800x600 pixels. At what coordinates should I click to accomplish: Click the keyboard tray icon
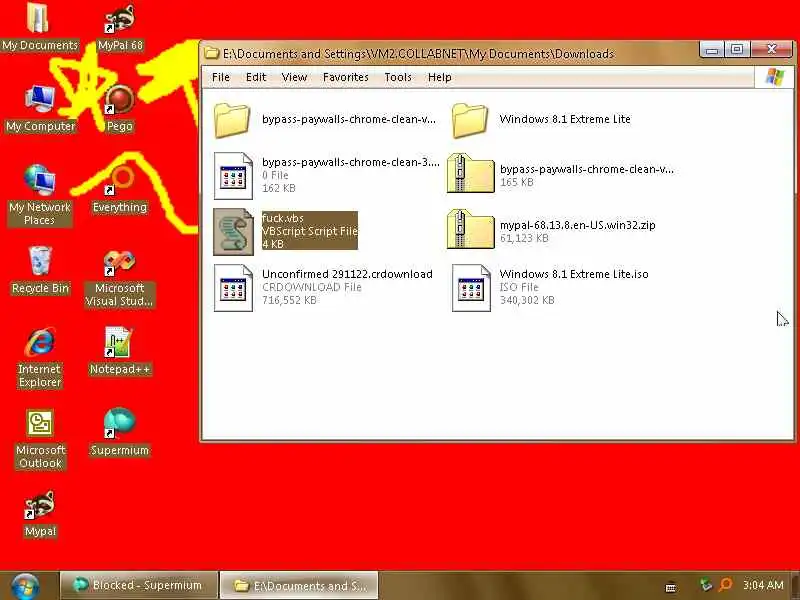click(x=671, y=587)
